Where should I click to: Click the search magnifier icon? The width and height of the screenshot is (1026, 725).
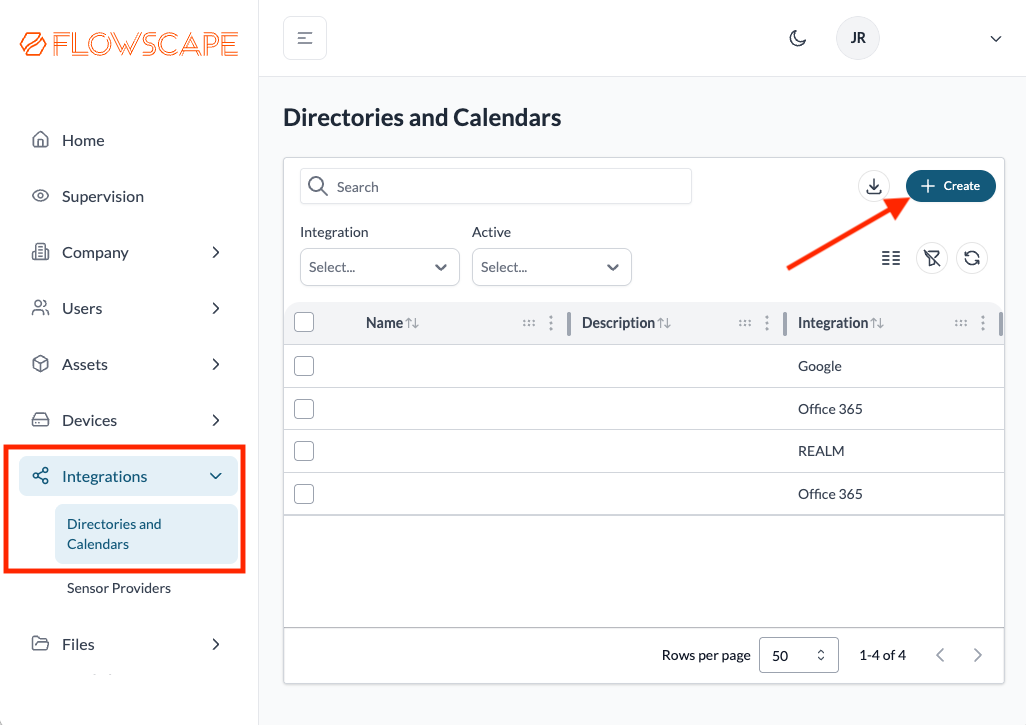pyautogui.click(x=318, y=186)
